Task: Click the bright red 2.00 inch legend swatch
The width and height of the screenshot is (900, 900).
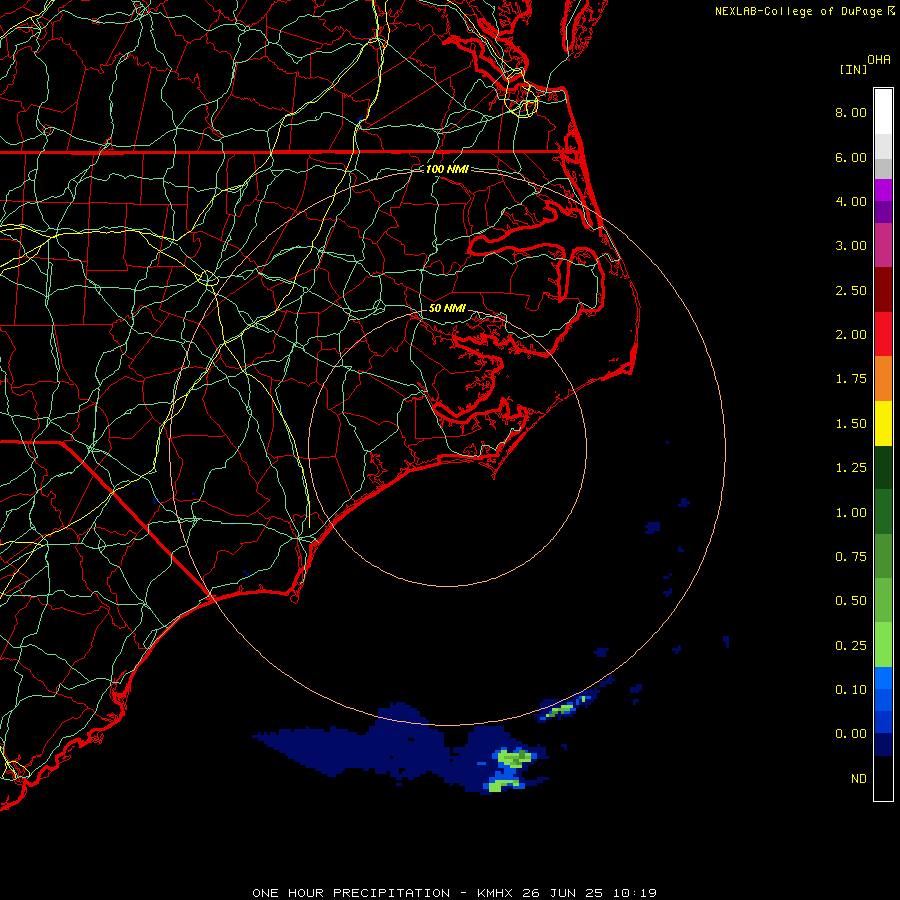Action: tap(883, 334)
